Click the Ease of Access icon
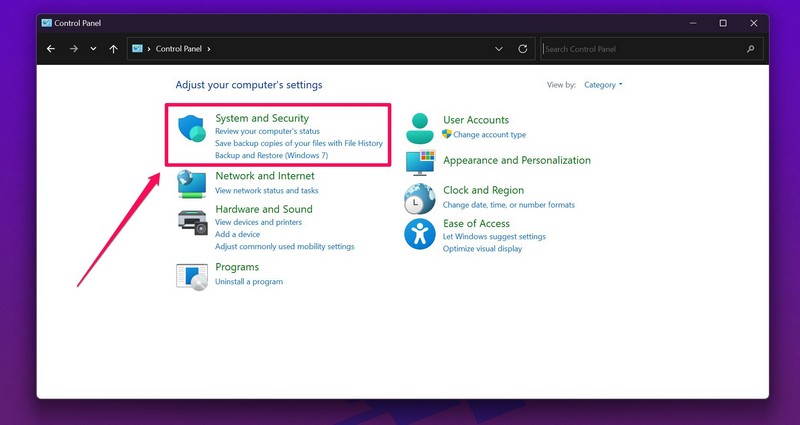This screenshot has height=425, width=800. tap(419, 235)
